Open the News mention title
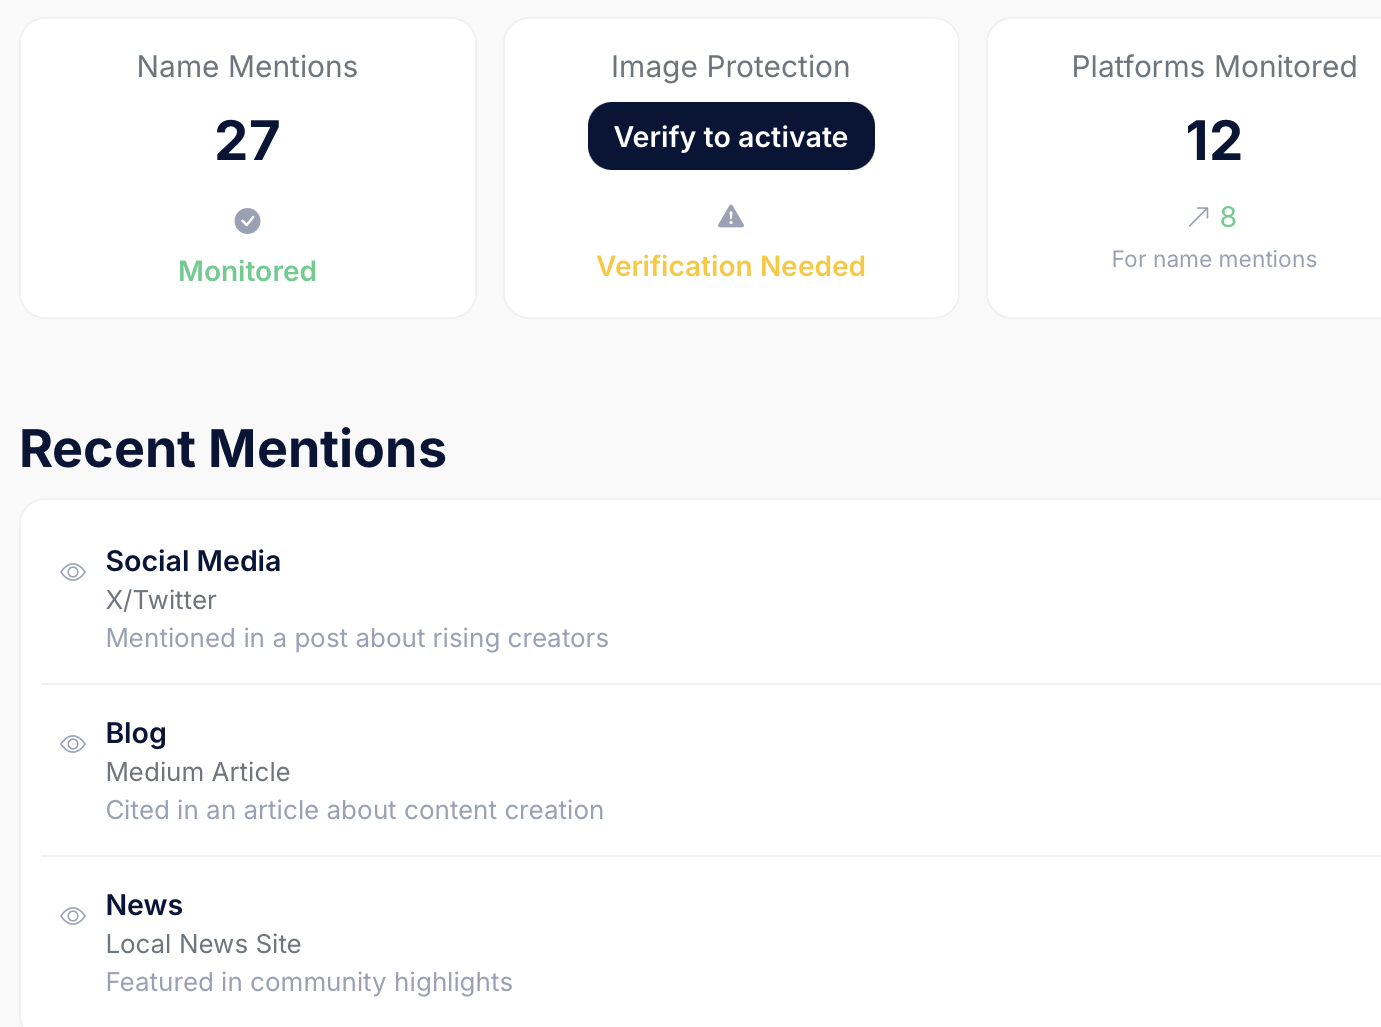 point(144,905)
